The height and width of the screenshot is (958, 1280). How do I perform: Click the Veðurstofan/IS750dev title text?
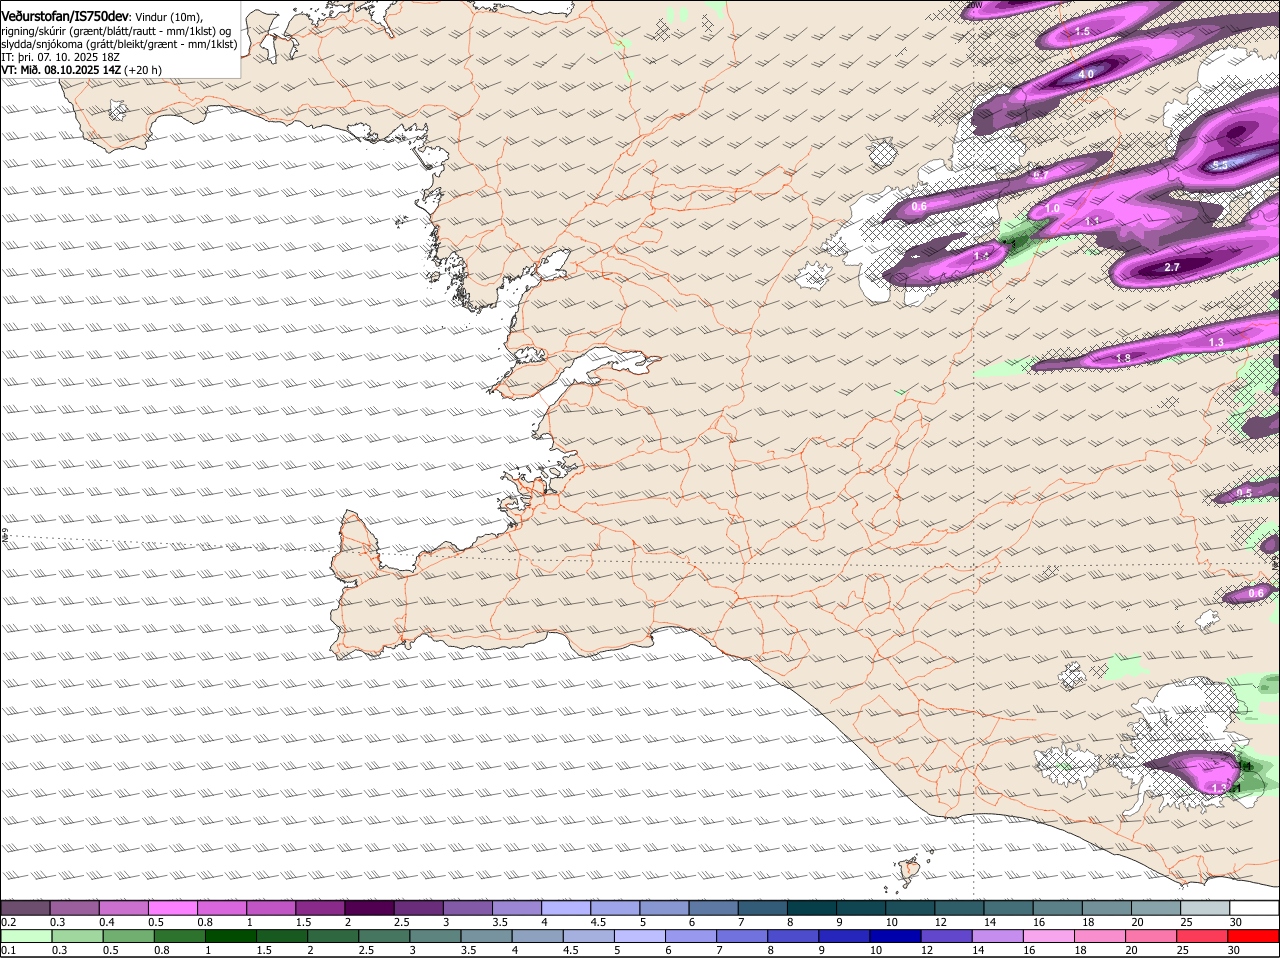(x=65, y=16)
